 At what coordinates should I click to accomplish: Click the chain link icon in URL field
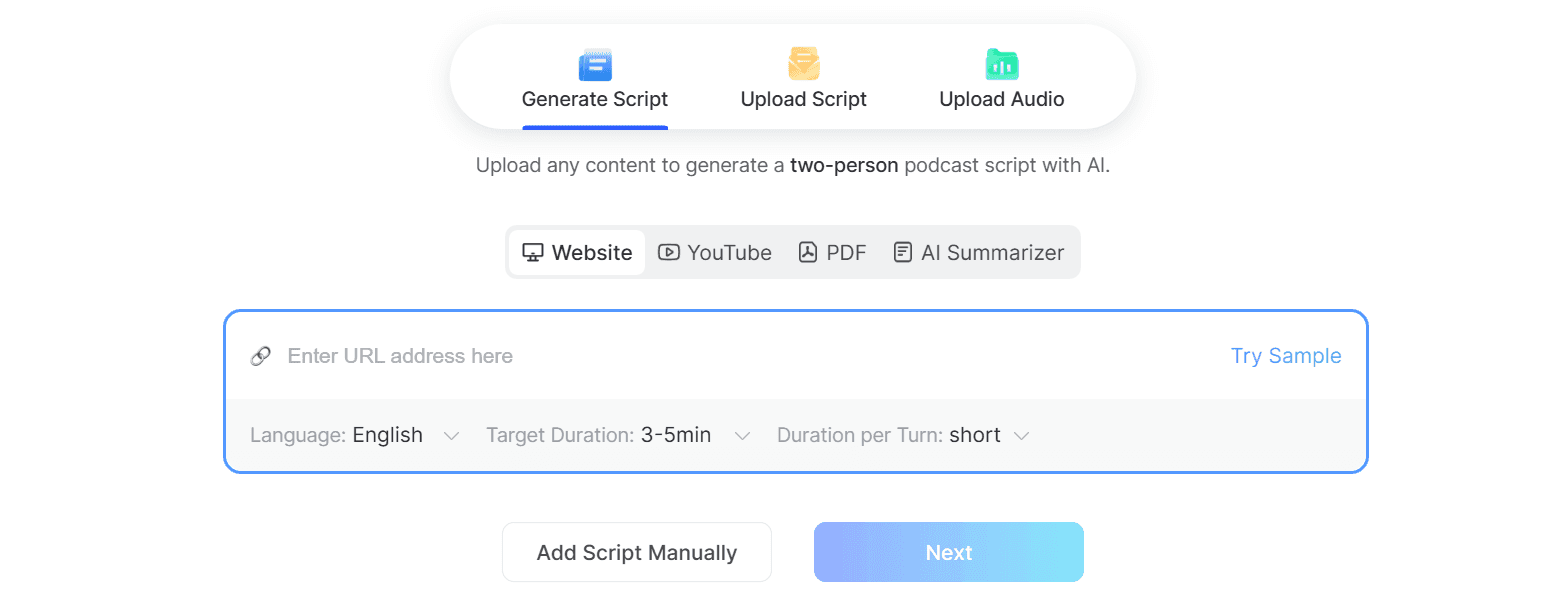pos(260,356)
